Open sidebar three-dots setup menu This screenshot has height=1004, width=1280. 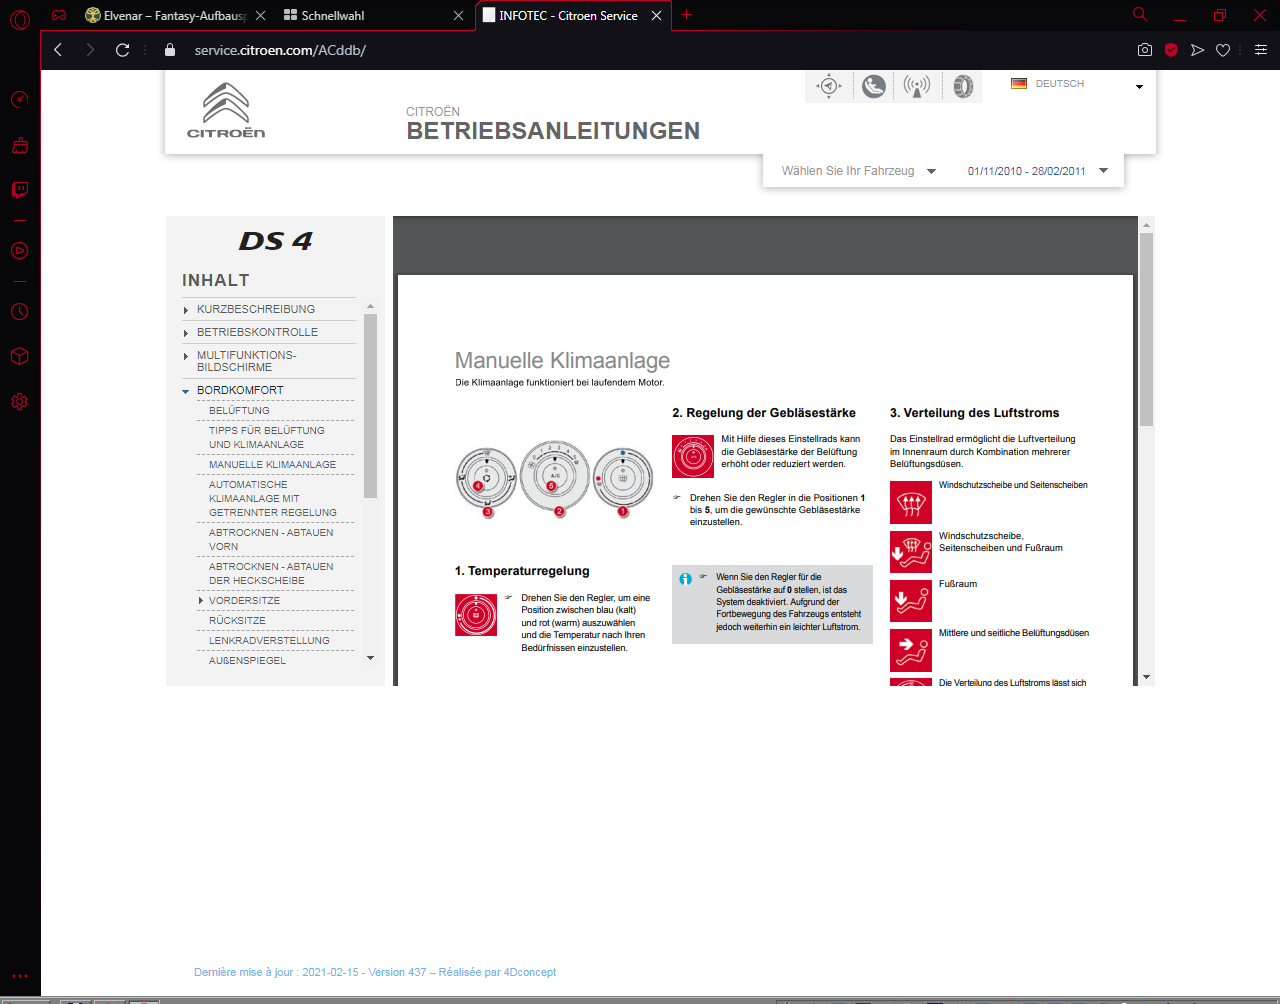(19, 976)
